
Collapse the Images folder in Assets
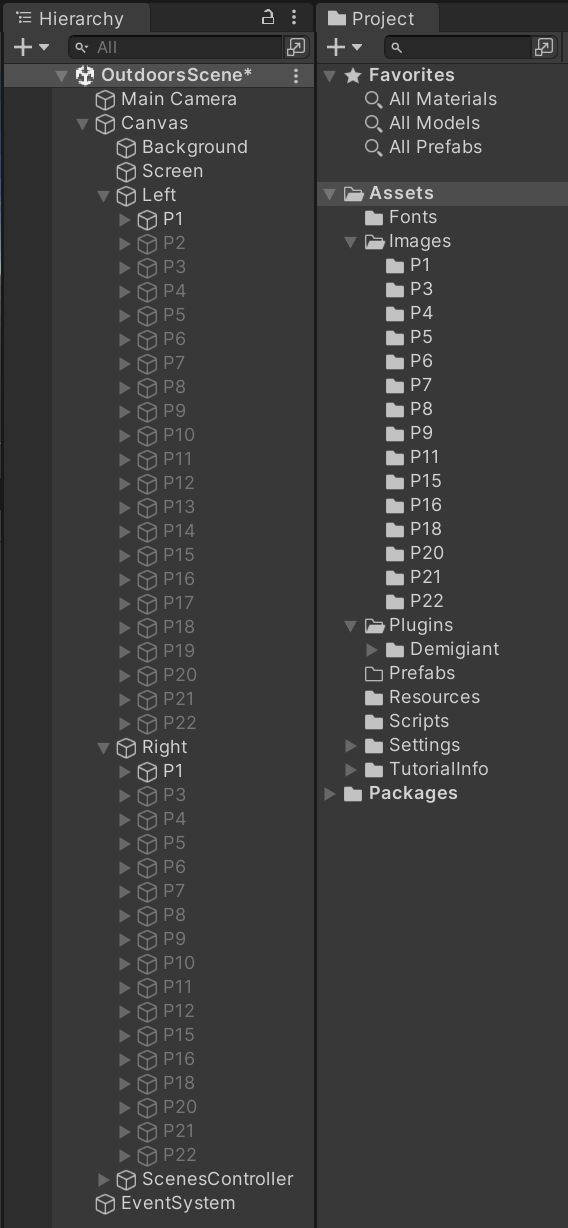tap(351, 241)
